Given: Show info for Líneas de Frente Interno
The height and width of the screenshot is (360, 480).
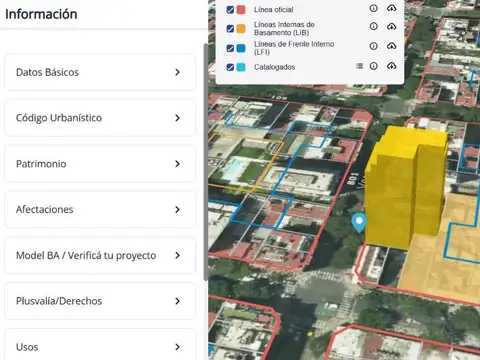Looking at the screenshot, I should [x=373, y=46].
